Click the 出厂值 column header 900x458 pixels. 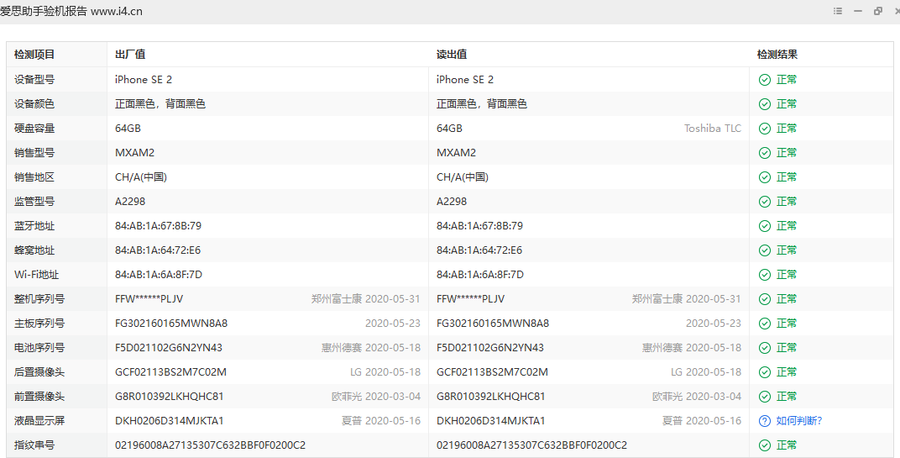(130, 55)
